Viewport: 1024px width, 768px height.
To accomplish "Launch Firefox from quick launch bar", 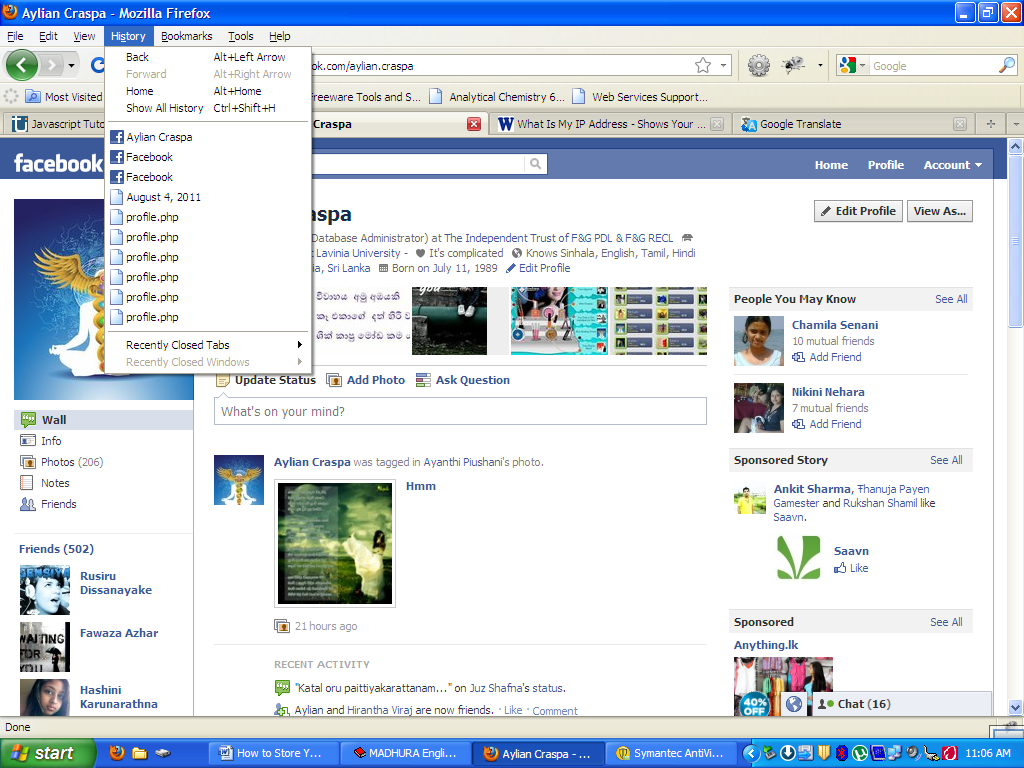I will pos(117,753).
